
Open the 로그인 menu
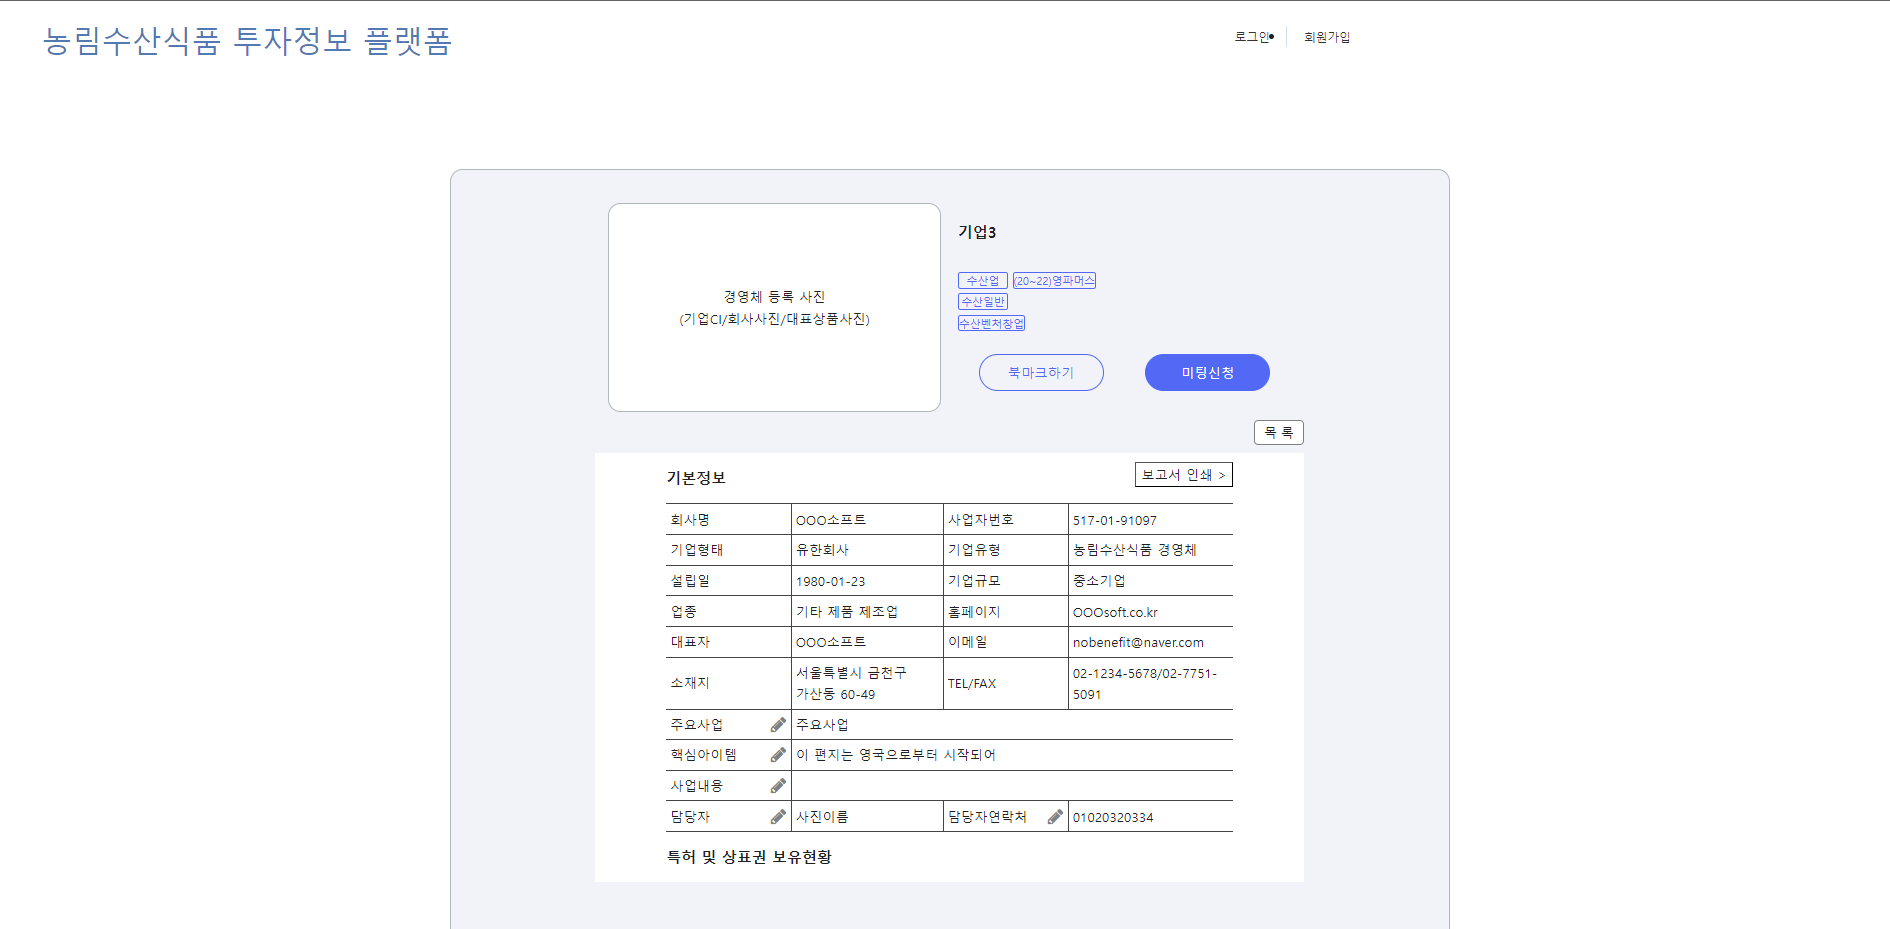(x=1250, y=36)
